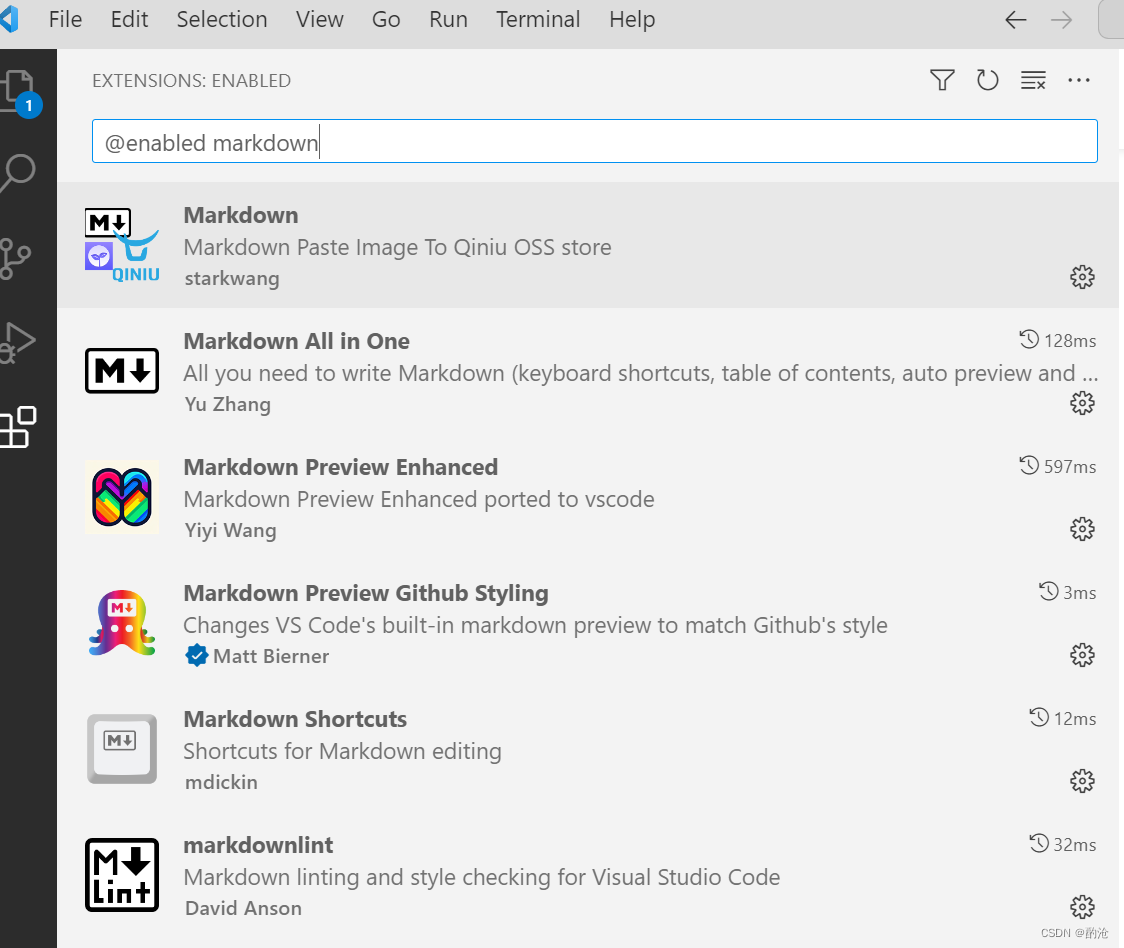Open the extensions Filter menu
Screen dimensions: 1124x948
point(941,80)
